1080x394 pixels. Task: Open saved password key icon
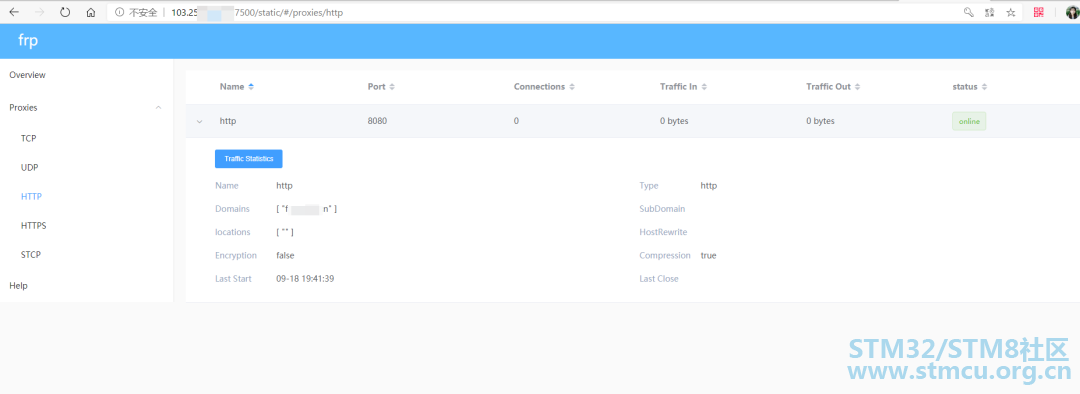[968, 12]
